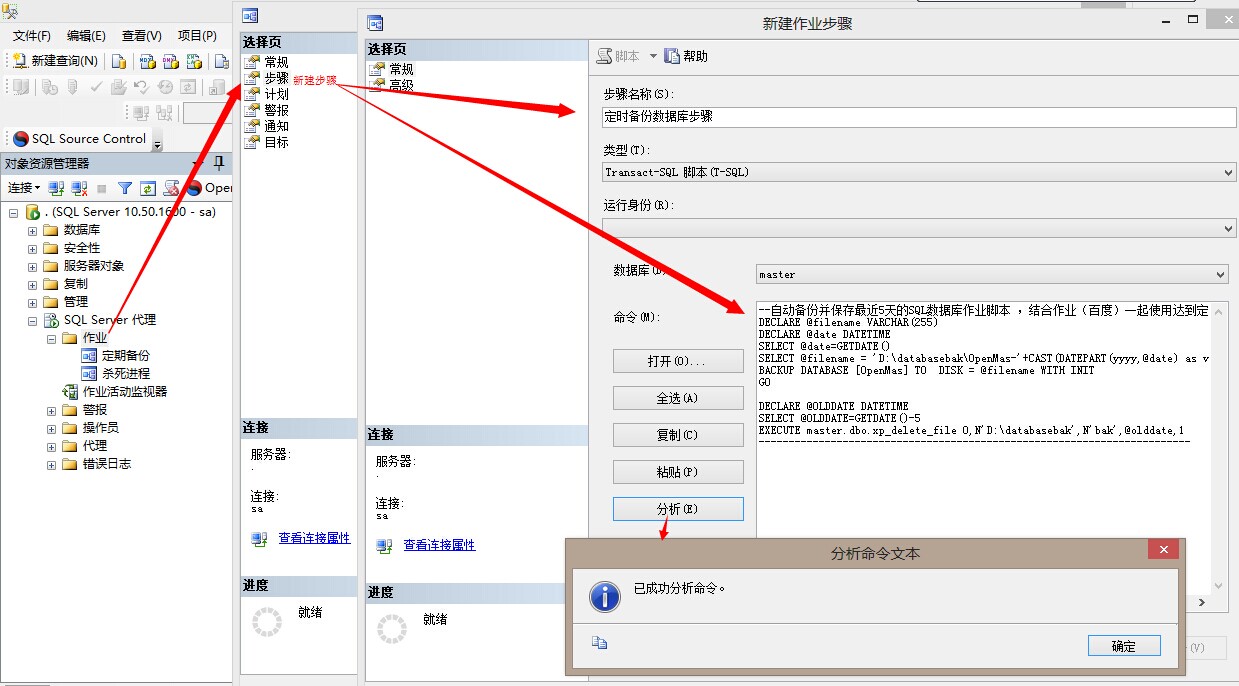
Task: Expand the 服务器对象 folder
Action: click(32, 266)
